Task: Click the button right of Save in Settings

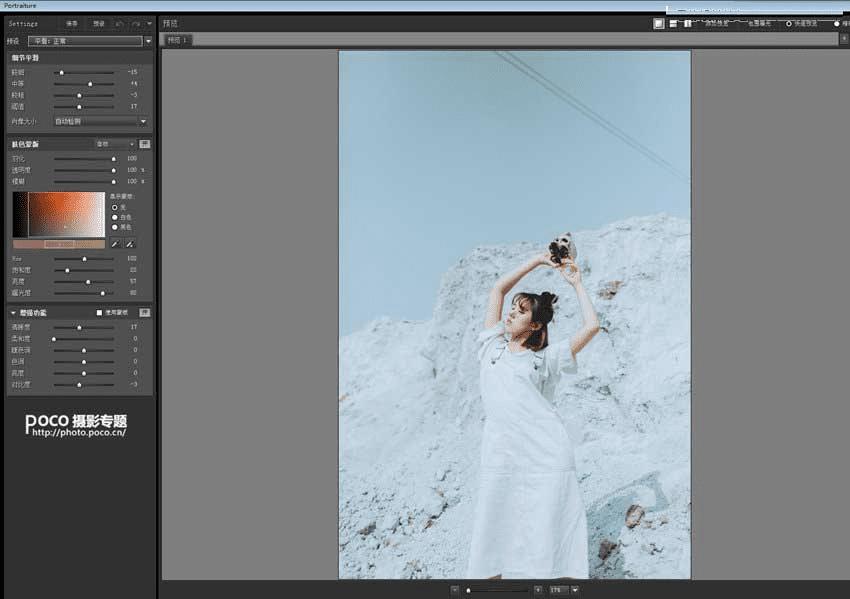Action: [x=98, y=23]
